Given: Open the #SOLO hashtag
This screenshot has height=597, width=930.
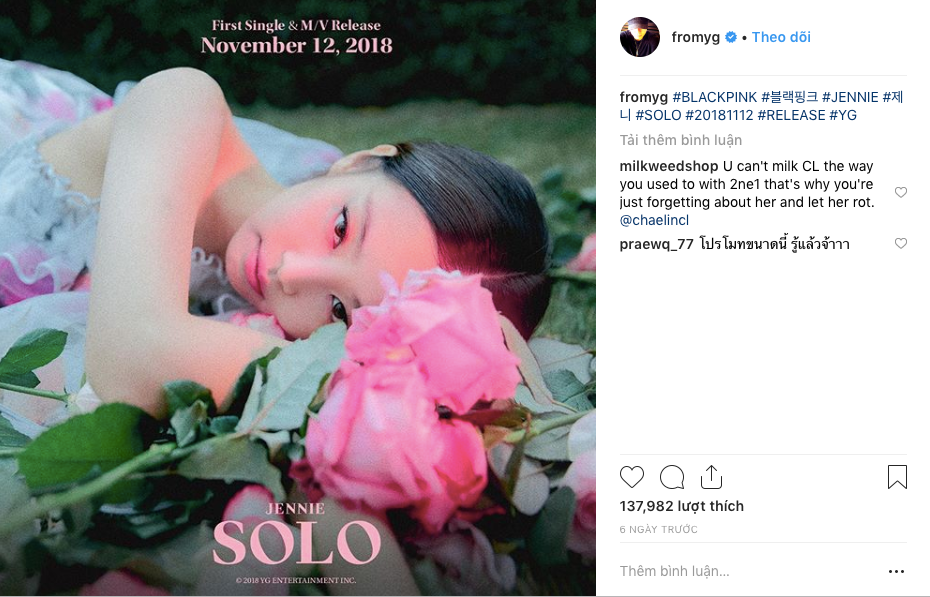Looking at the screenshot, I should pyautogui.click(x=658, y=115).
